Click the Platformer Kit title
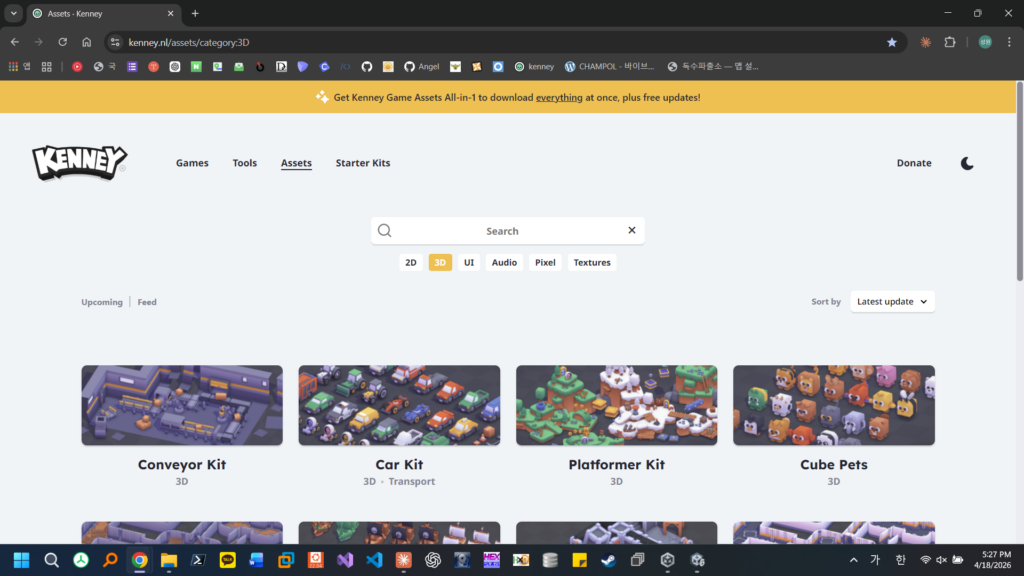 pos(616,464)
